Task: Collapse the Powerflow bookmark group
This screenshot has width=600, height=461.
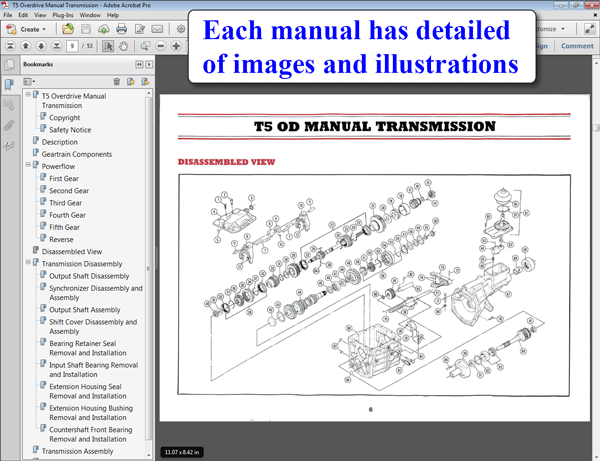Action: 29,167
